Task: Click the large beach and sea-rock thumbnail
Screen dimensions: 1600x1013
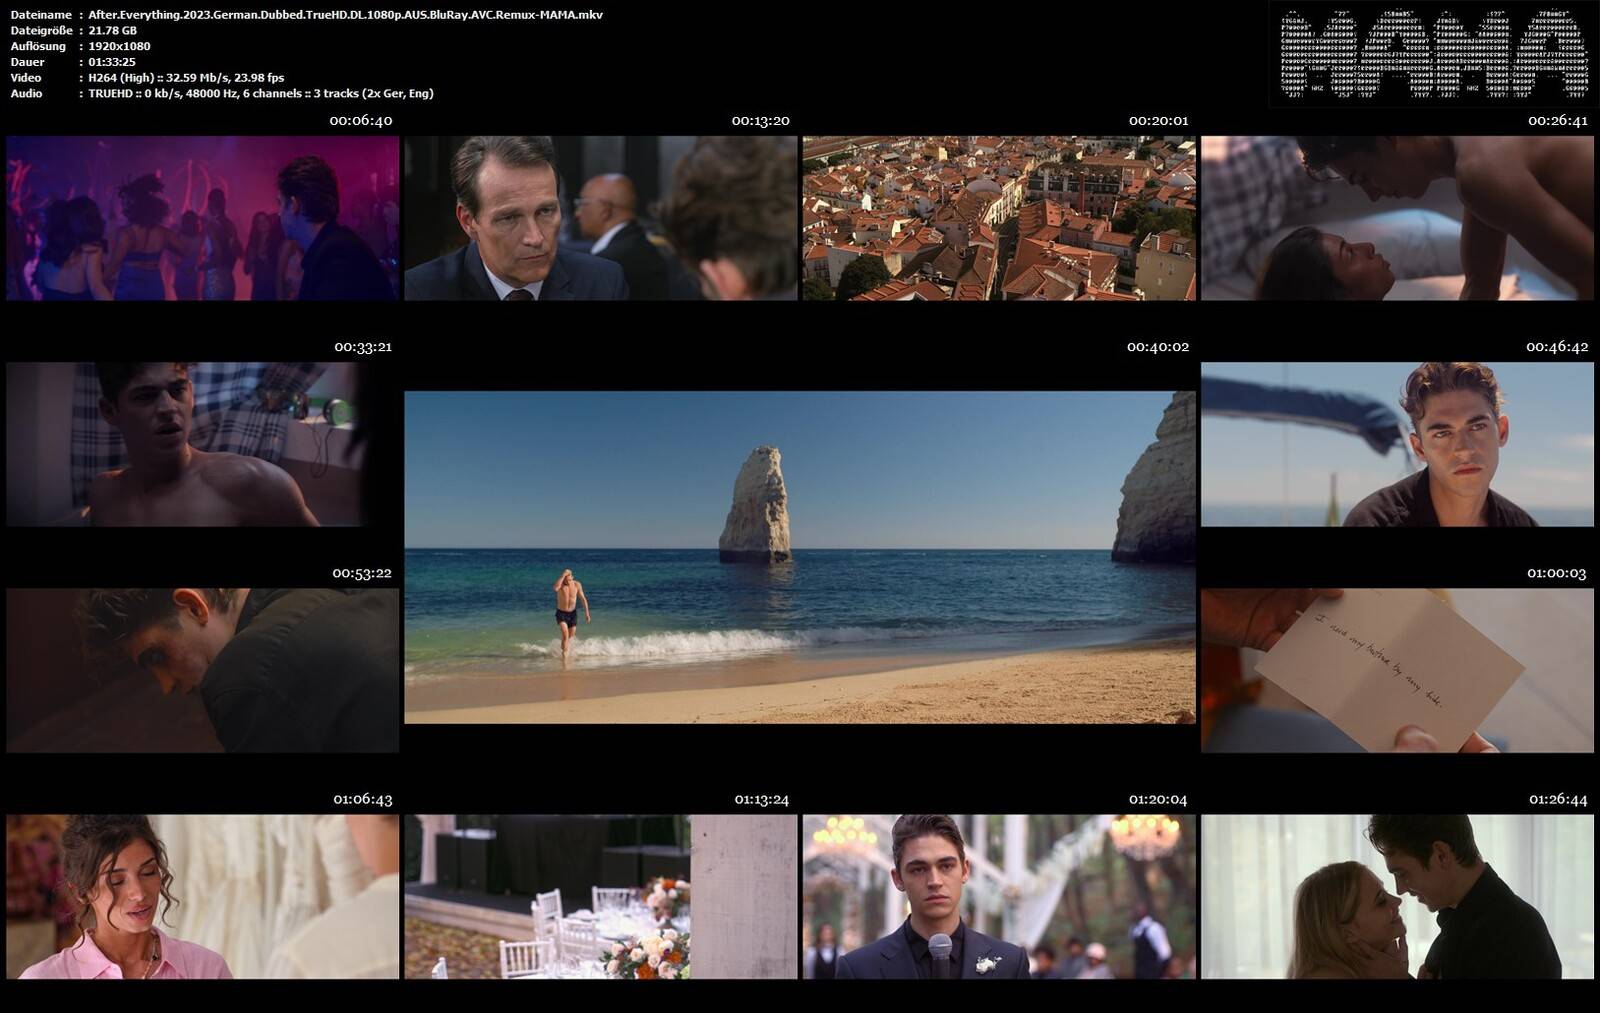Action: [x=800, y=557]
